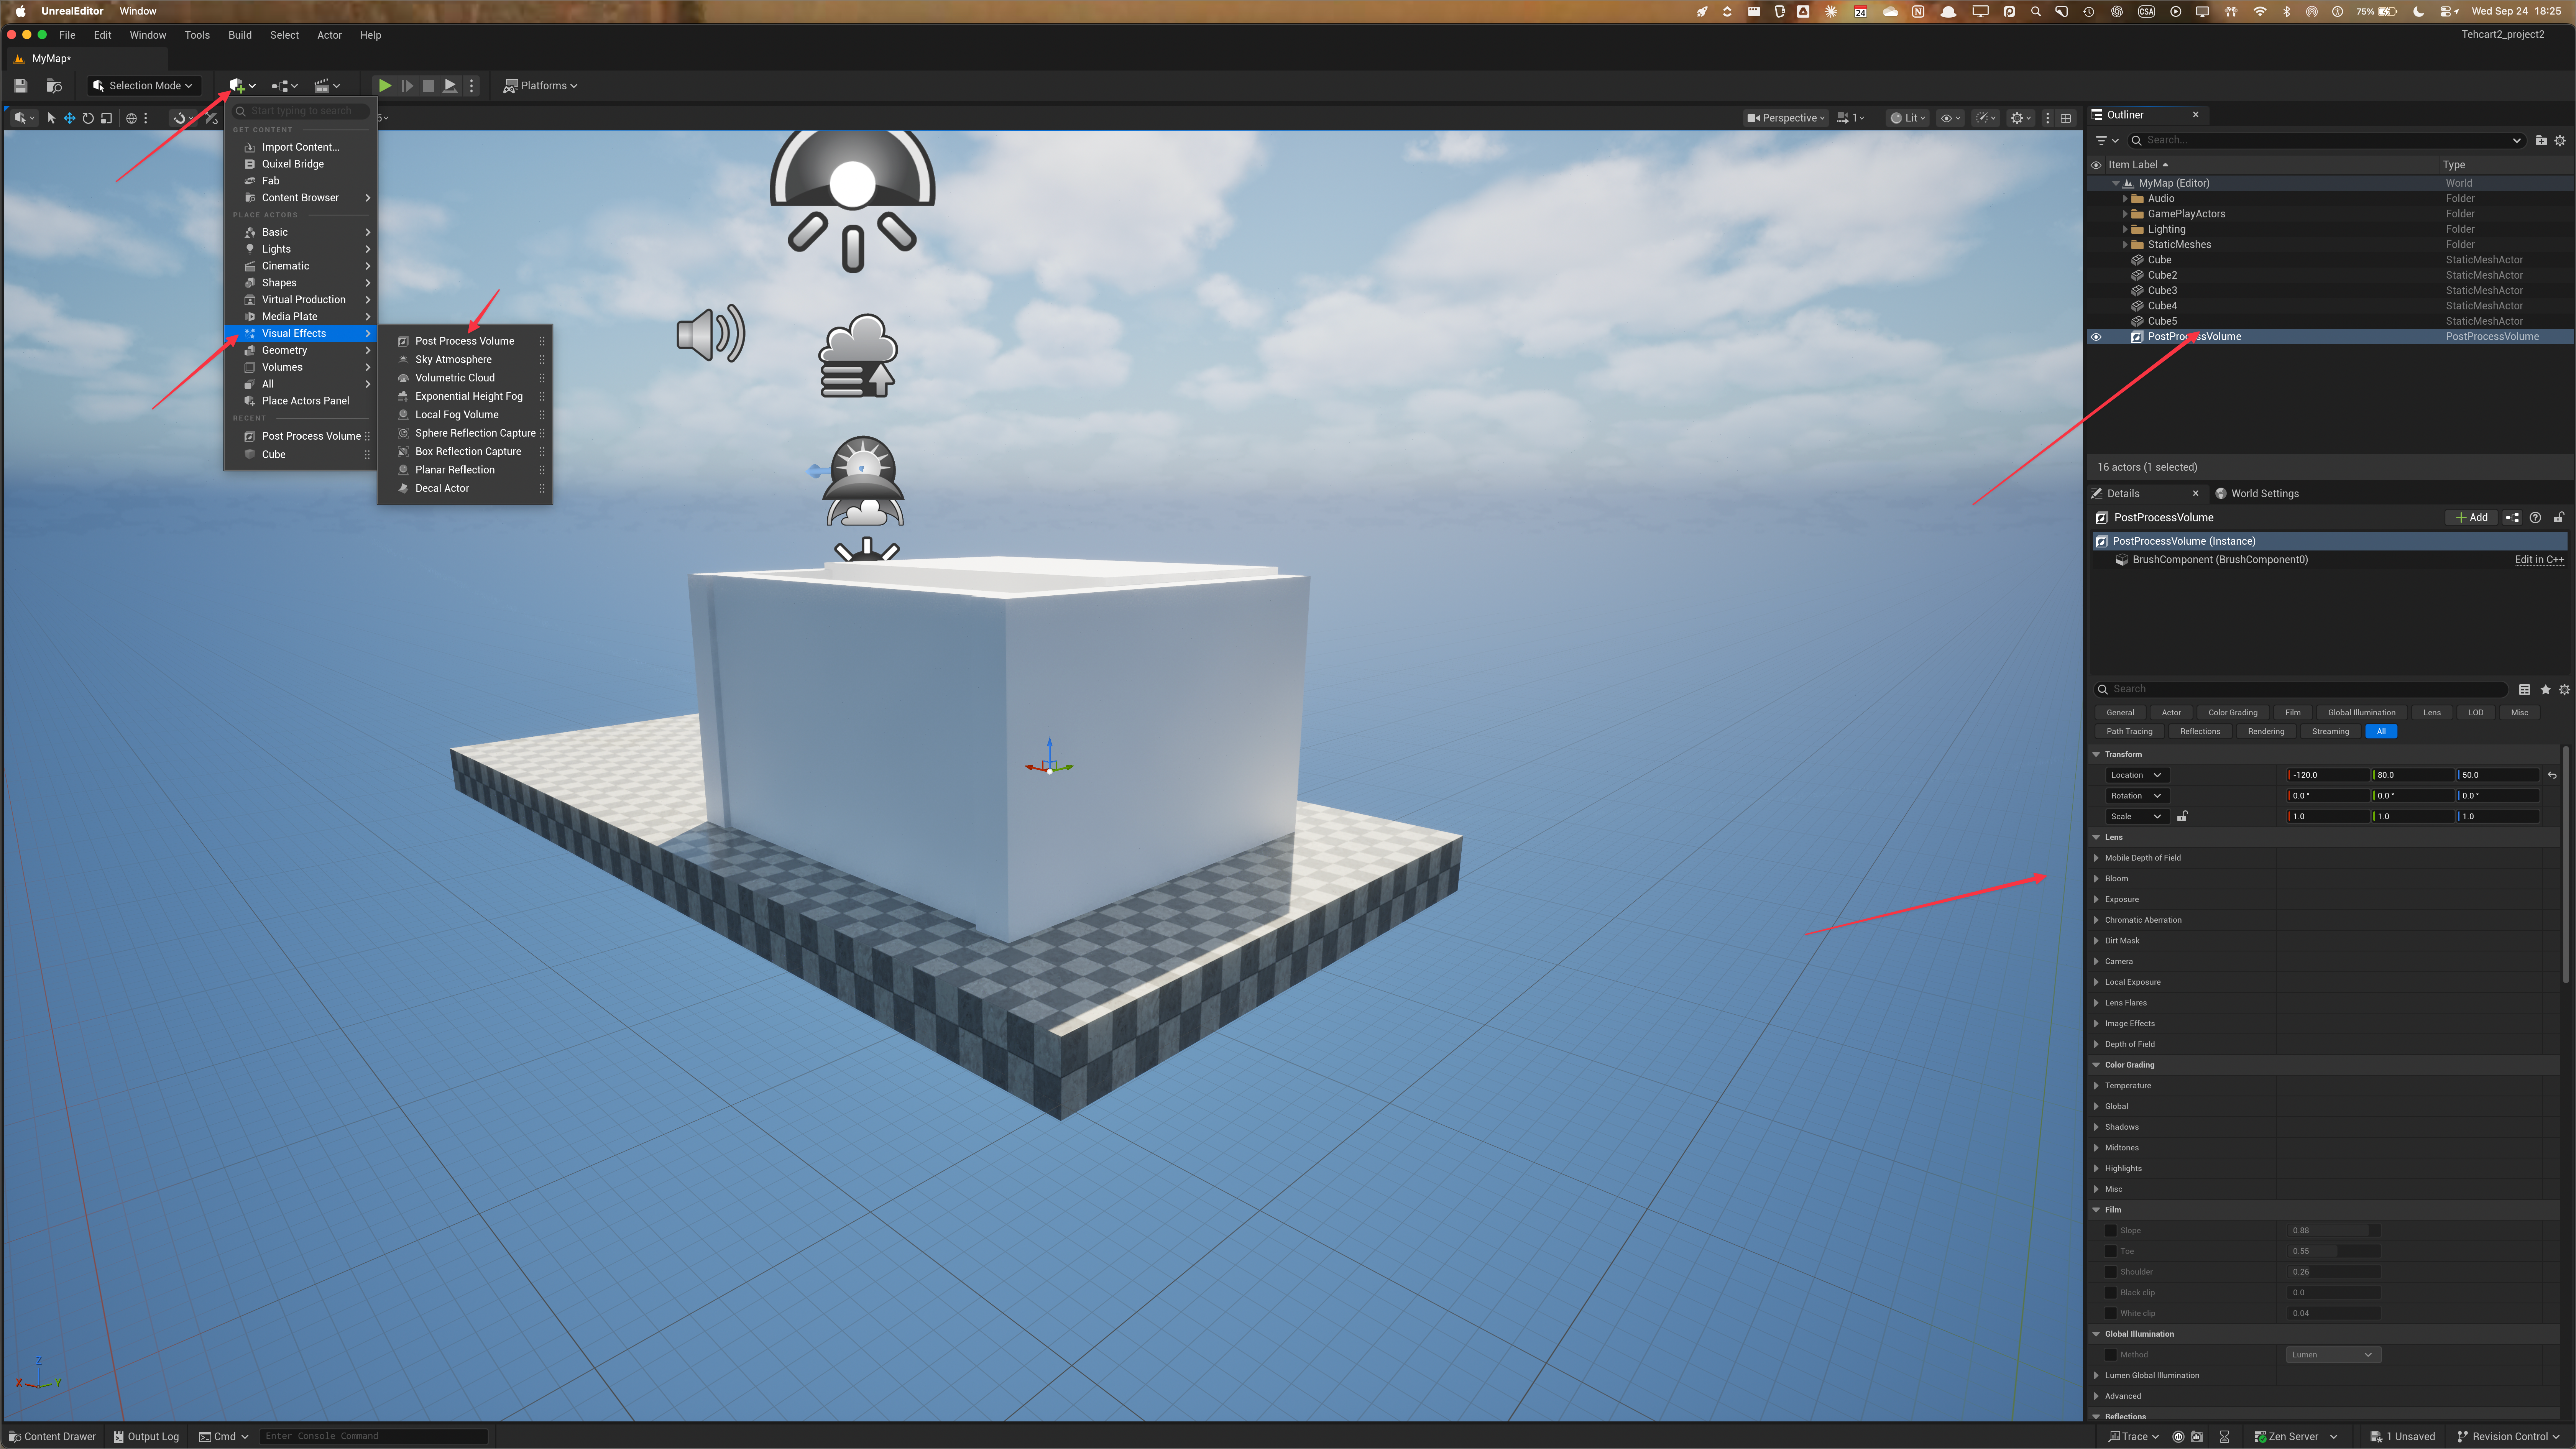The image size is (2576, 1449).
Task: Open the Outliner settings gear
Action: pyautogui.click(x=2560, y=141)
